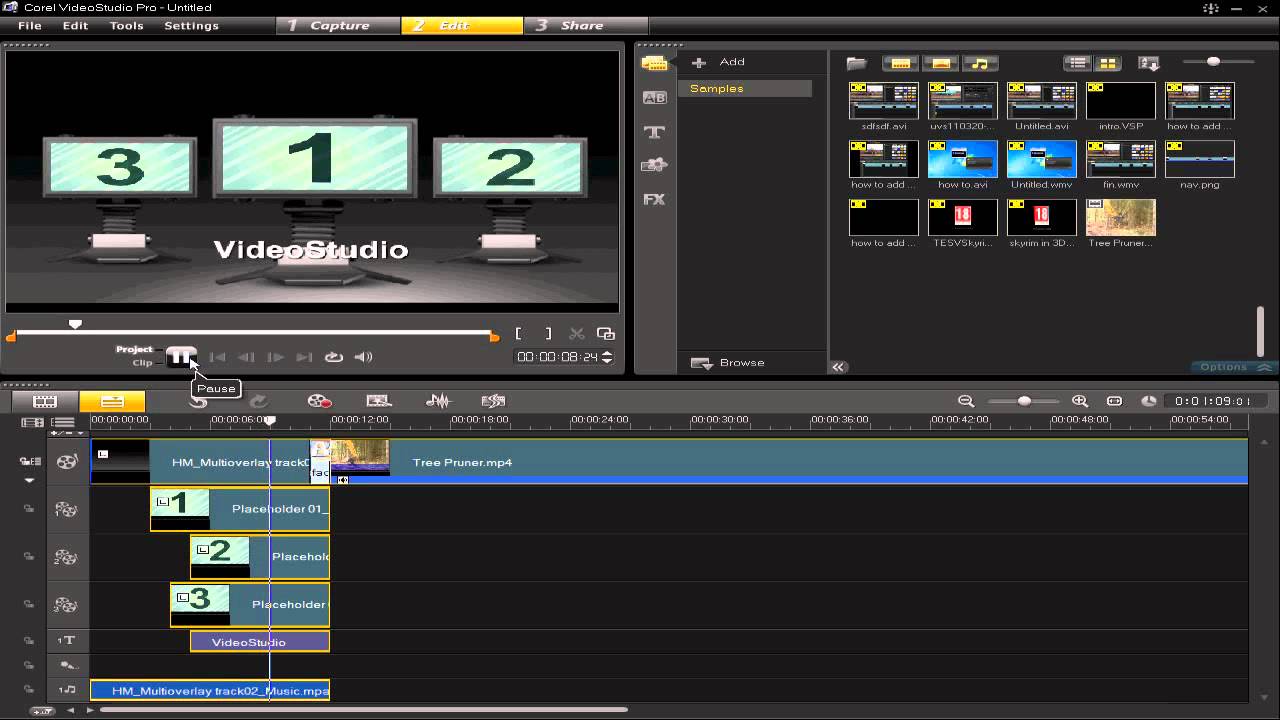The height and width of the screenshot is (720, 1280).
Task: Open the Title library (T icon)
Action: click(x=654, y=132)
